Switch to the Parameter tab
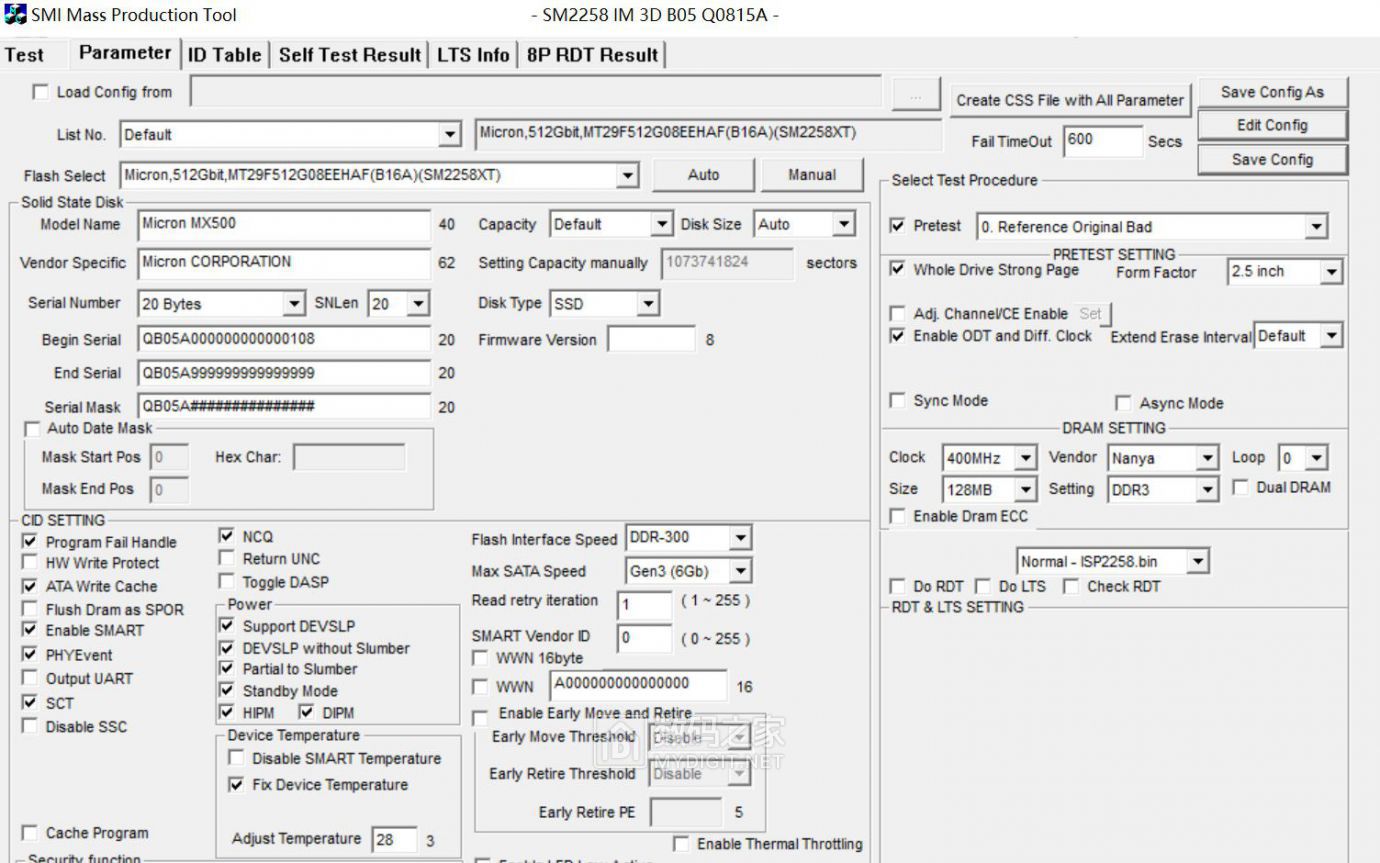The width and height of the screenshot is (1380, 863). pyautogui.click(x=125, y=53)
